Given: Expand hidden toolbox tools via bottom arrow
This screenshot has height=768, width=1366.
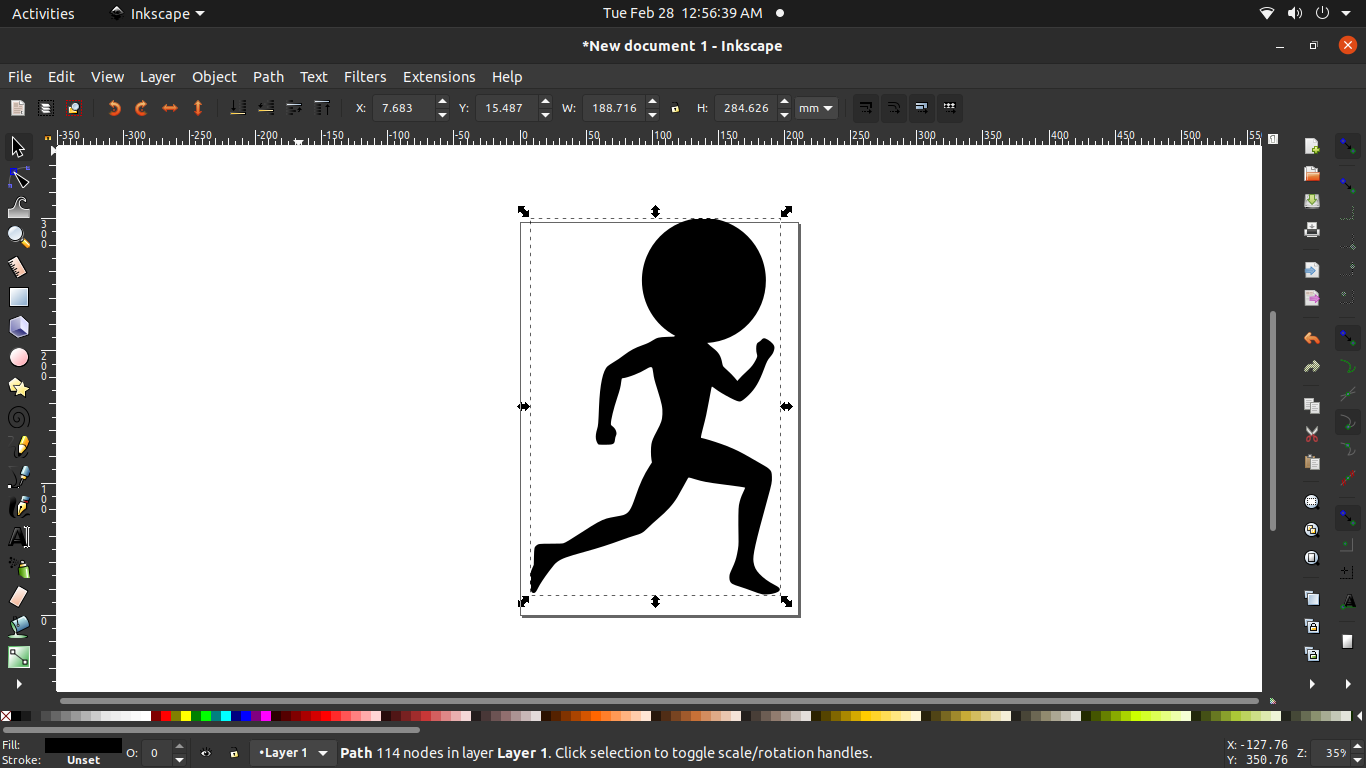Looking at the screenshot, I should click(x=17, y=684).
